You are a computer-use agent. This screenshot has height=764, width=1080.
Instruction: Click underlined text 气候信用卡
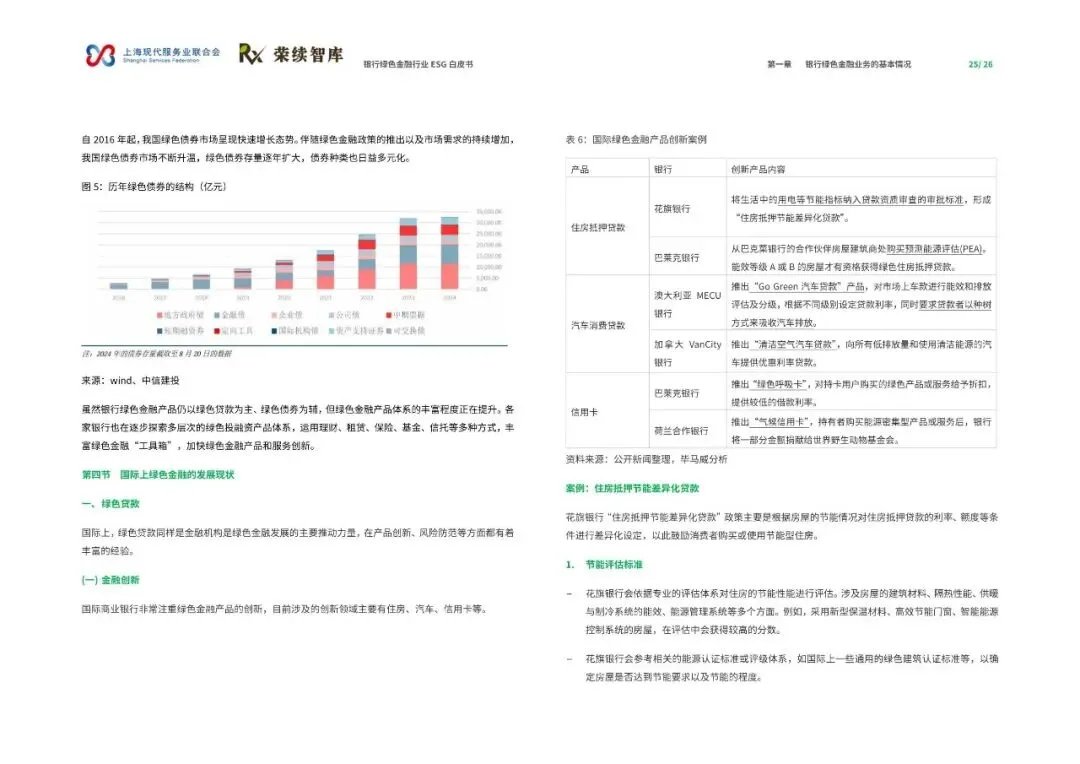(780, 422)
